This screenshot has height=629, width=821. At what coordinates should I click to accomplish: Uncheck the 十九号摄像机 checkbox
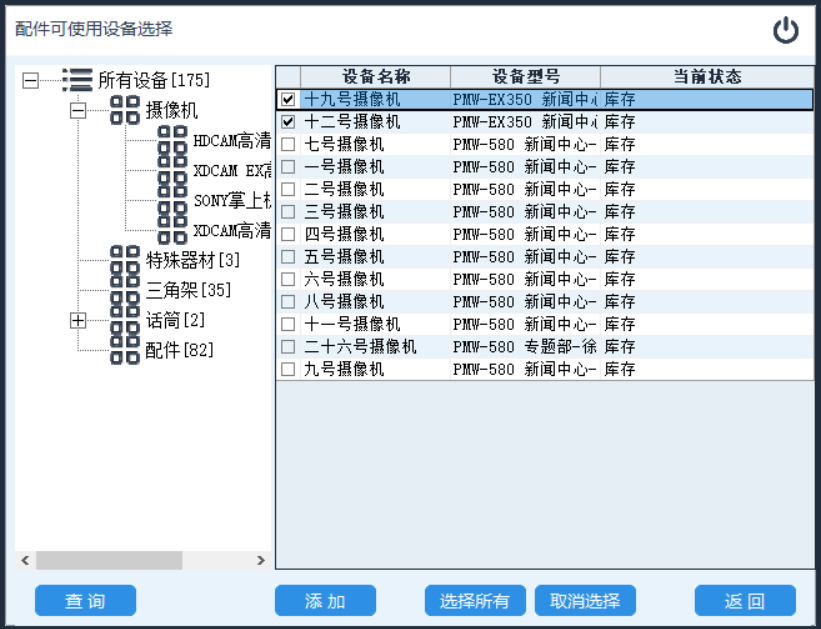[288, 100]
